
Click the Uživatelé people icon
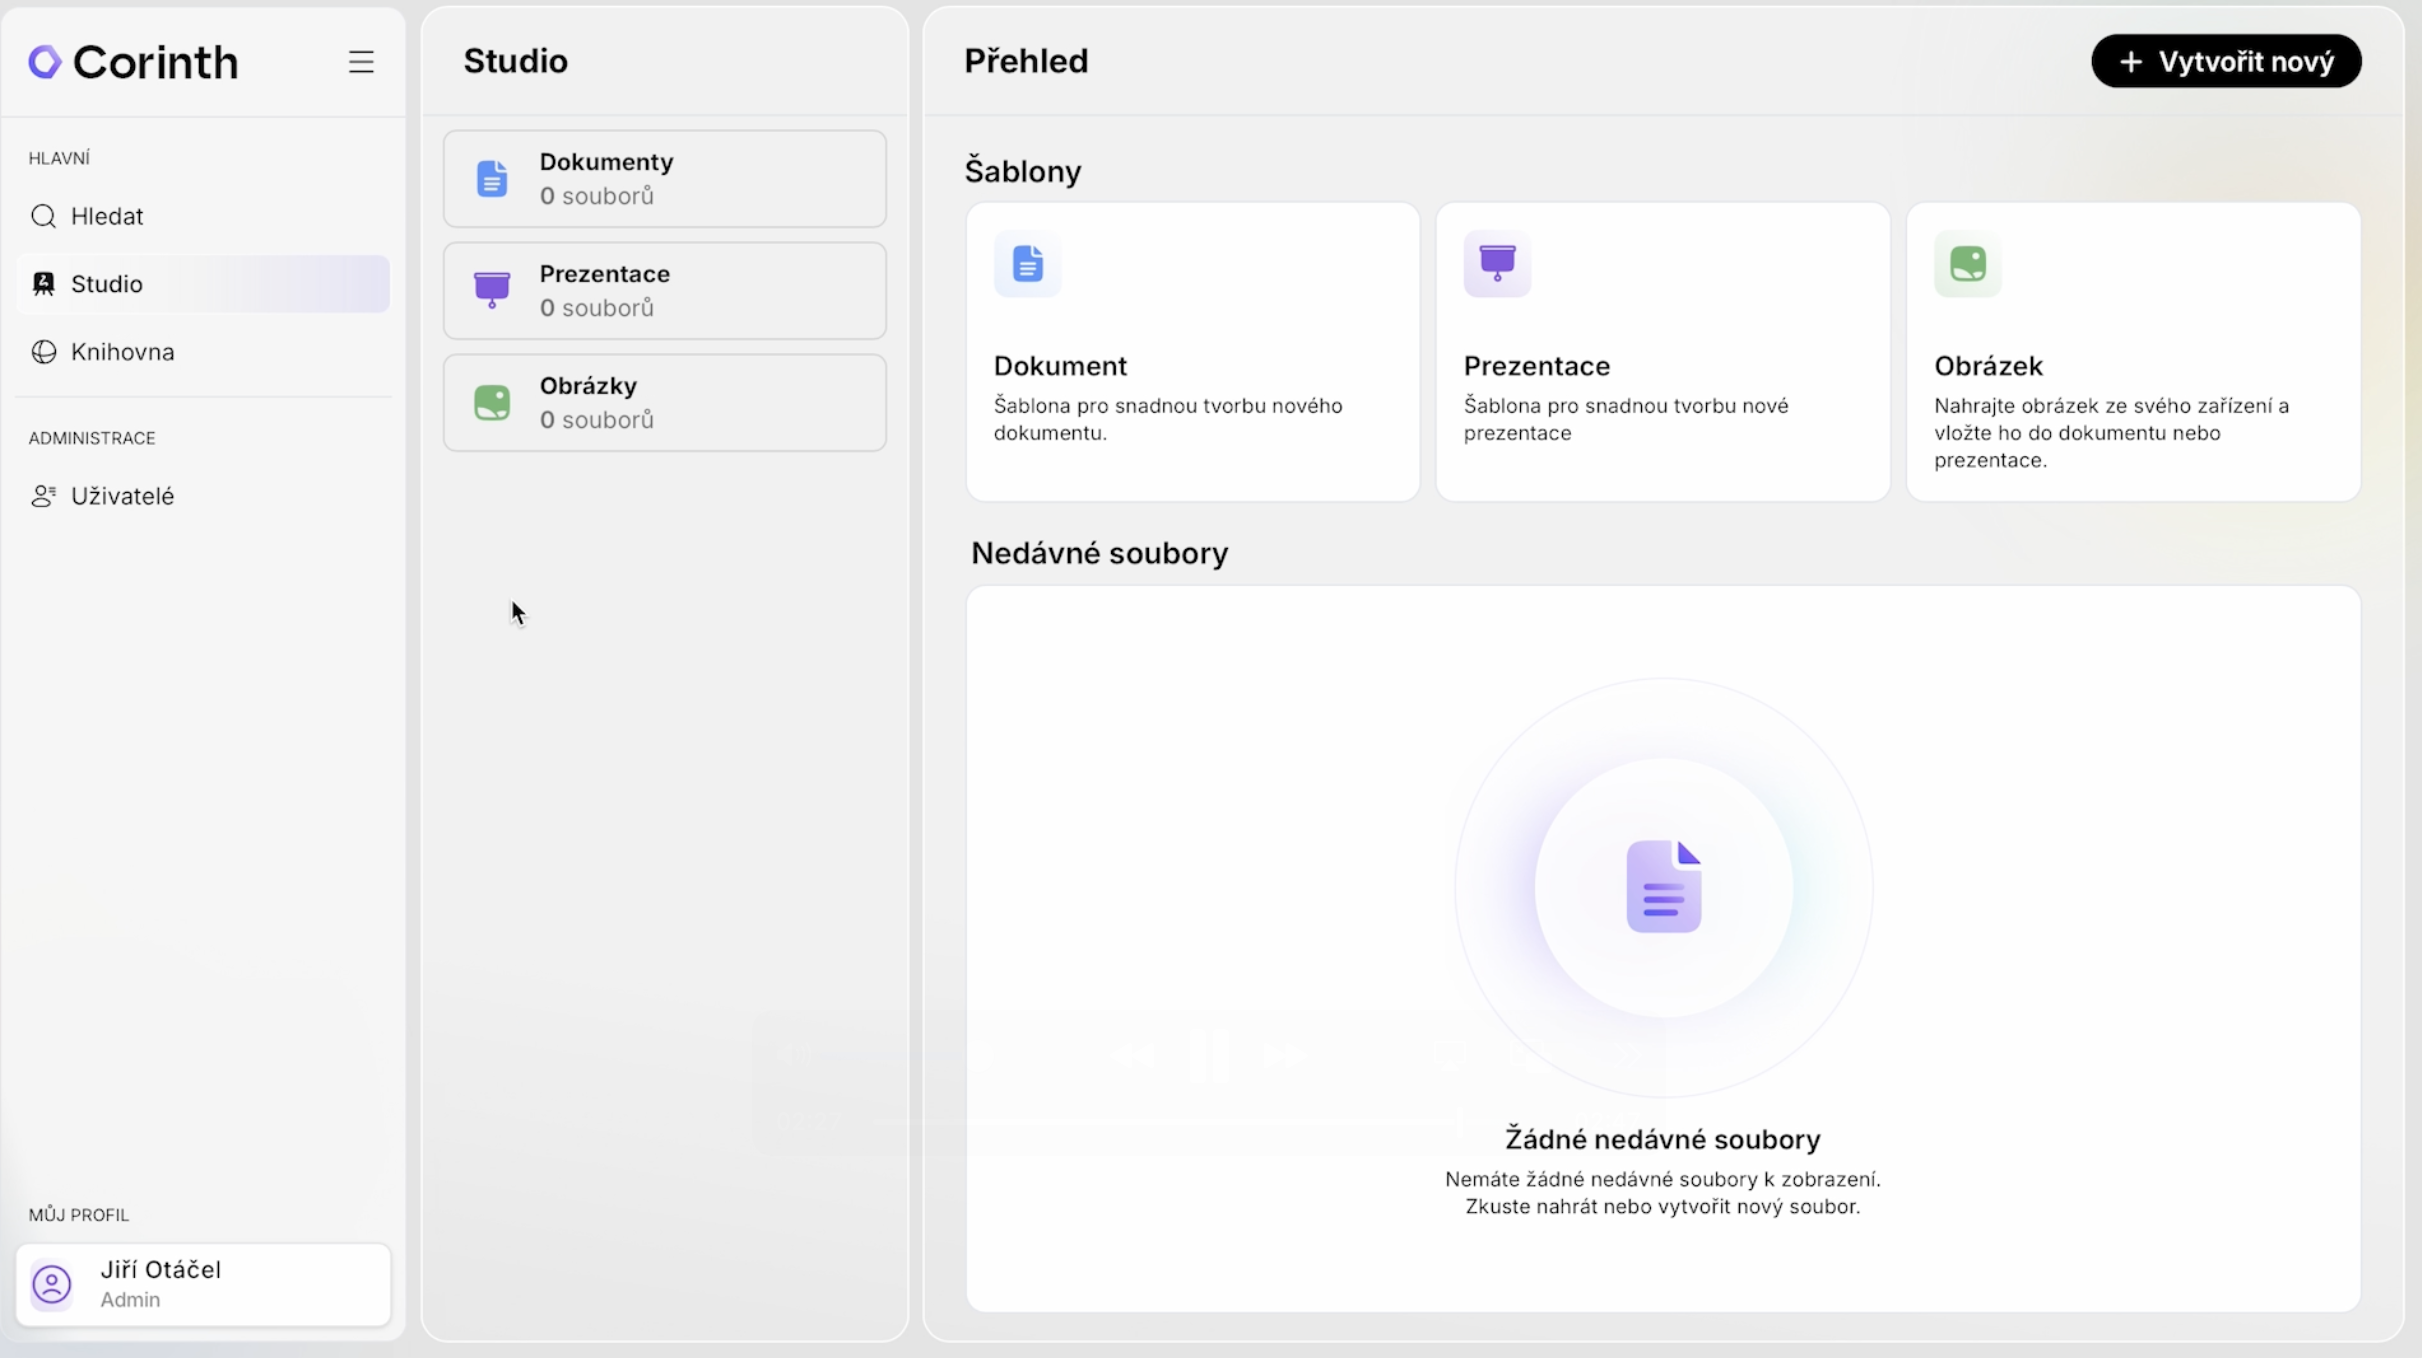pos(43,496)
